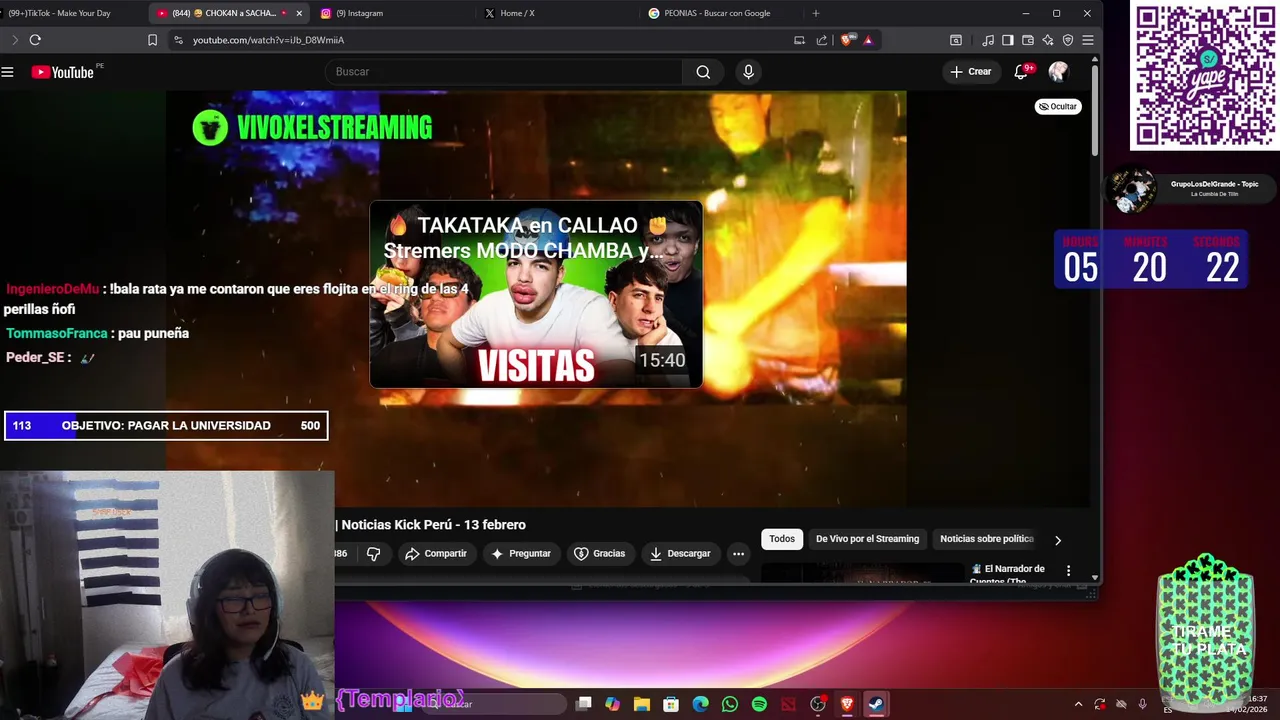The width and height of the screenshot is (1280, 720).
Task: Open the Leo AI sparkle icon
Action: 1047,40
